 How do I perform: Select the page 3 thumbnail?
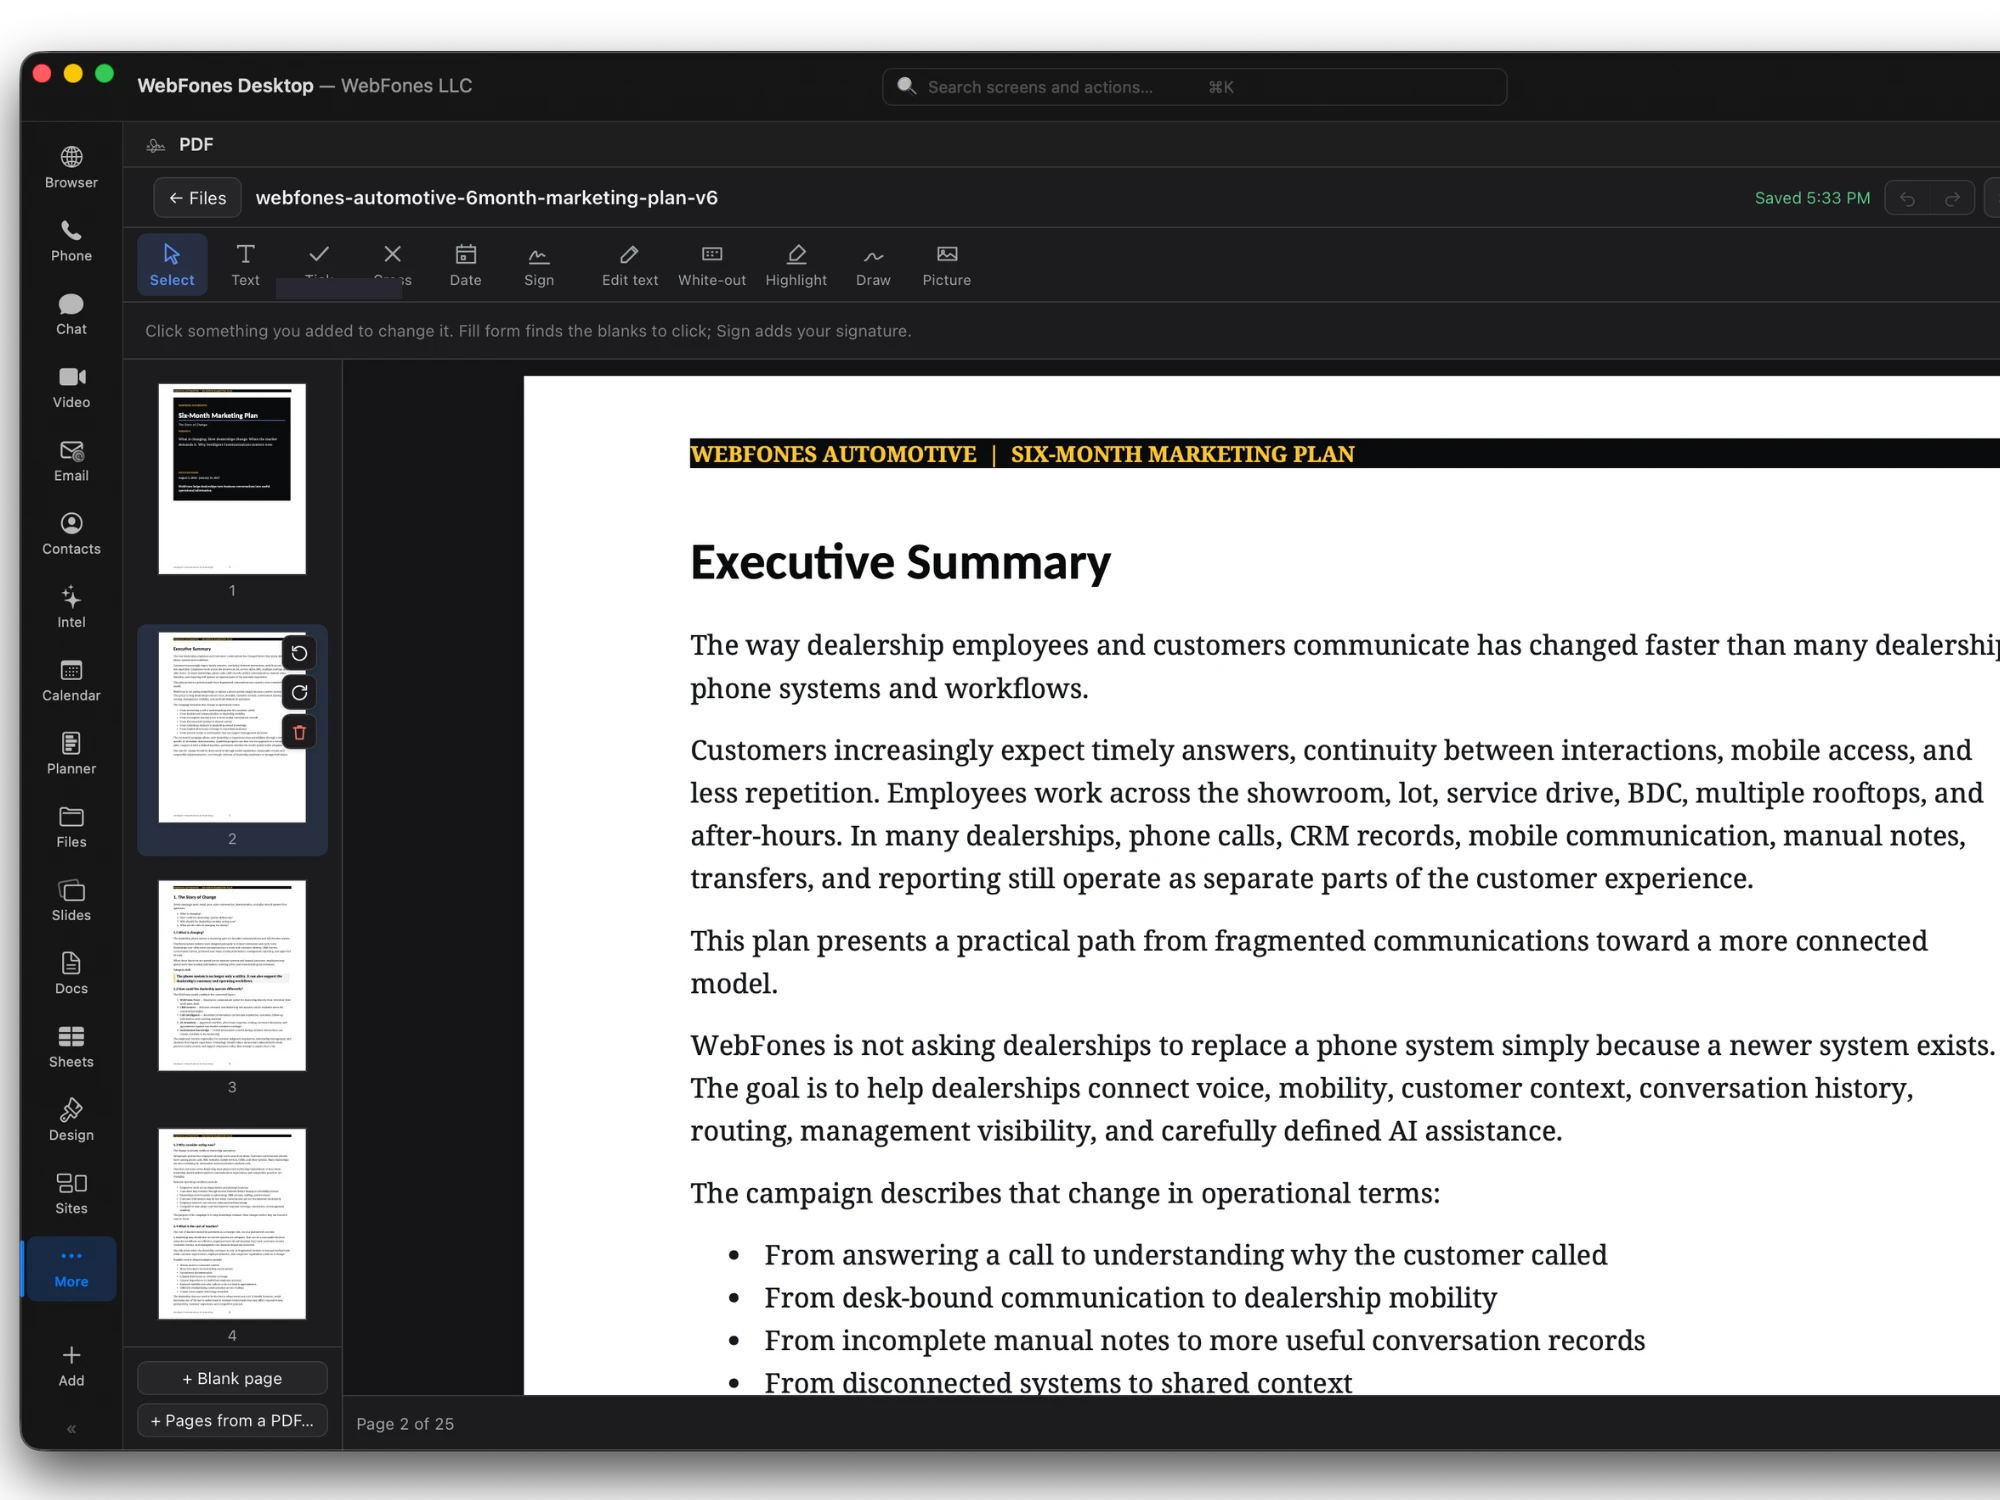pos(232,976)
